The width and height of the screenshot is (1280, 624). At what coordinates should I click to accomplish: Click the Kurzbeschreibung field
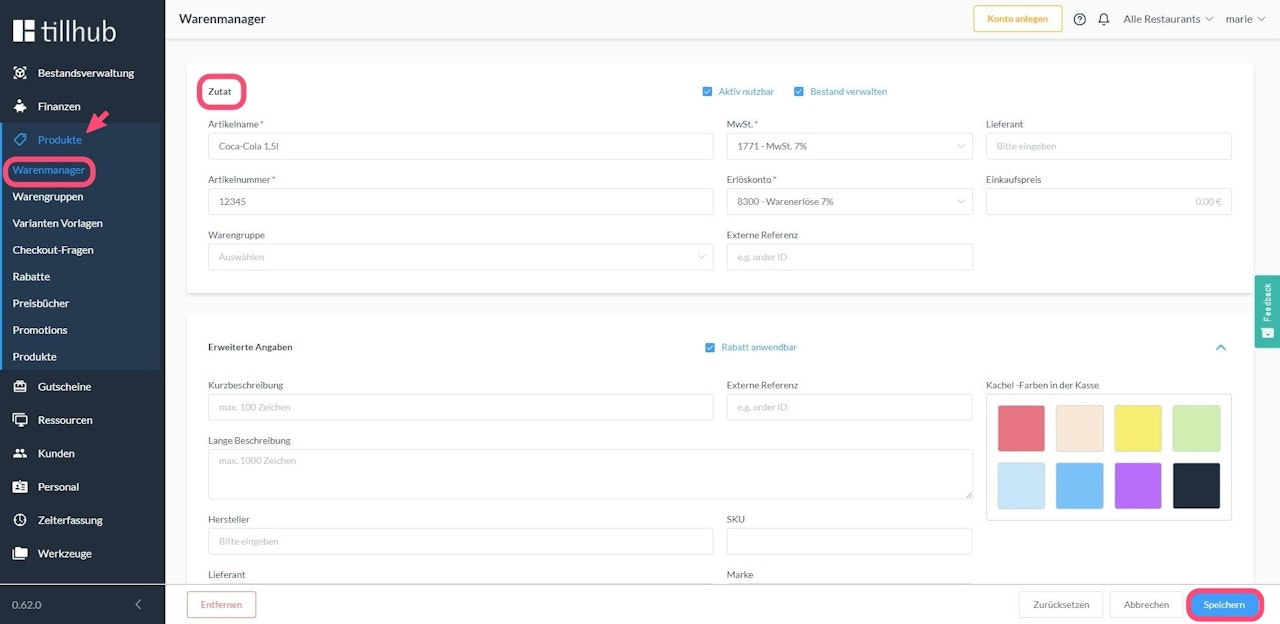(461, 407)
